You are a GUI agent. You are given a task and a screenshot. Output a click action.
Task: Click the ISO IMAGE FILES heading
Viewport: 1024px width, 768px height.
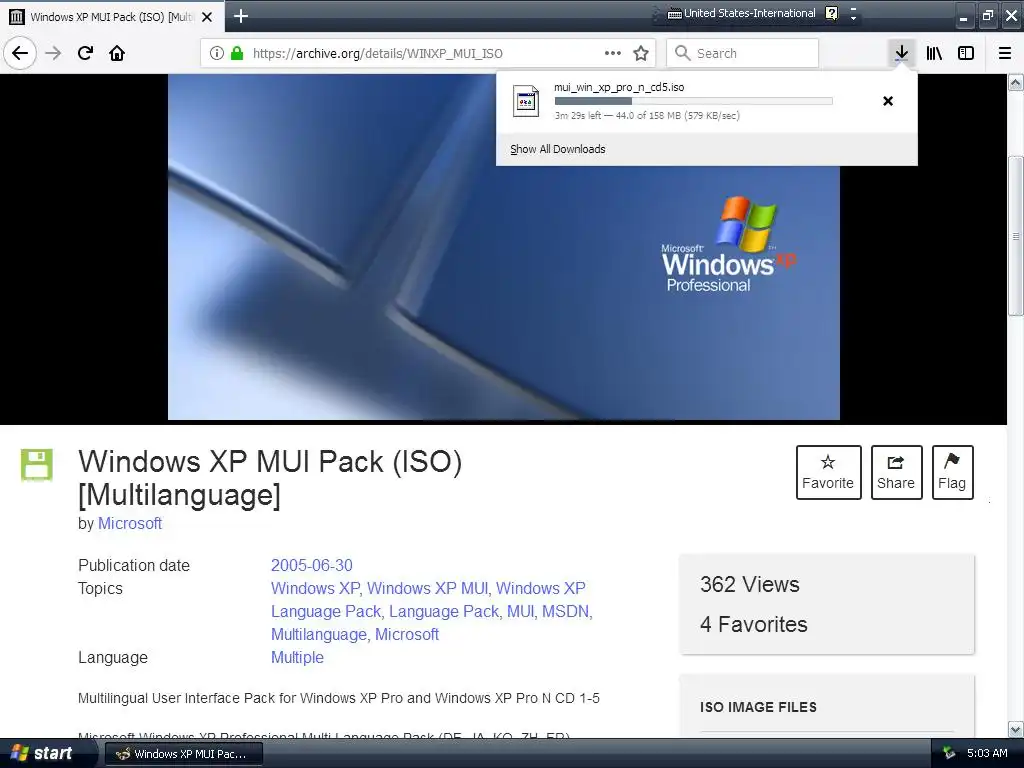coord(758,707)
